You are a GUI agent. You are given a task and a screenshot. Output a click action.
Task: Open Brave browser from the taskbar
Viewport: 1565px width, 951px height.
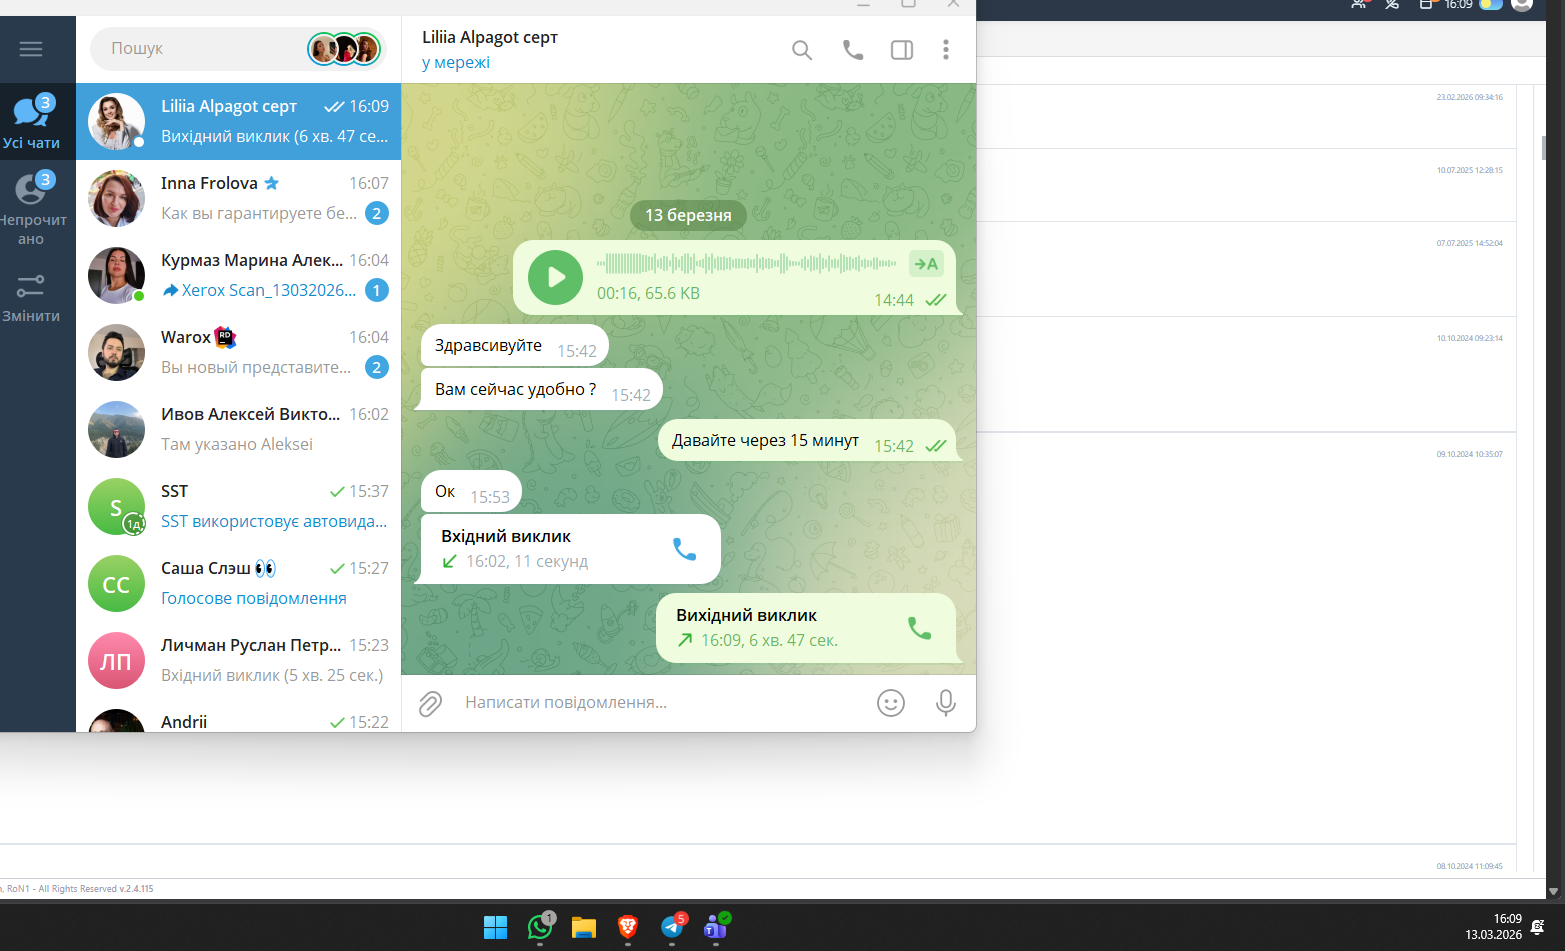tap(628, 928)
